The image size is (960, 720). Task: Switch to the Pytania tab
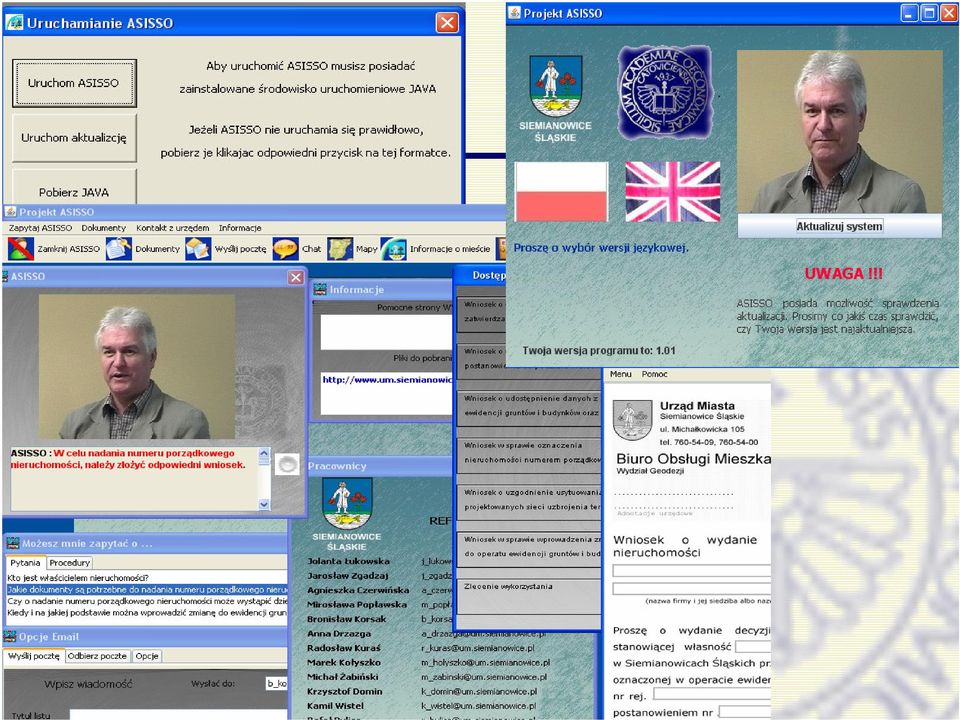tap(25, 563)
